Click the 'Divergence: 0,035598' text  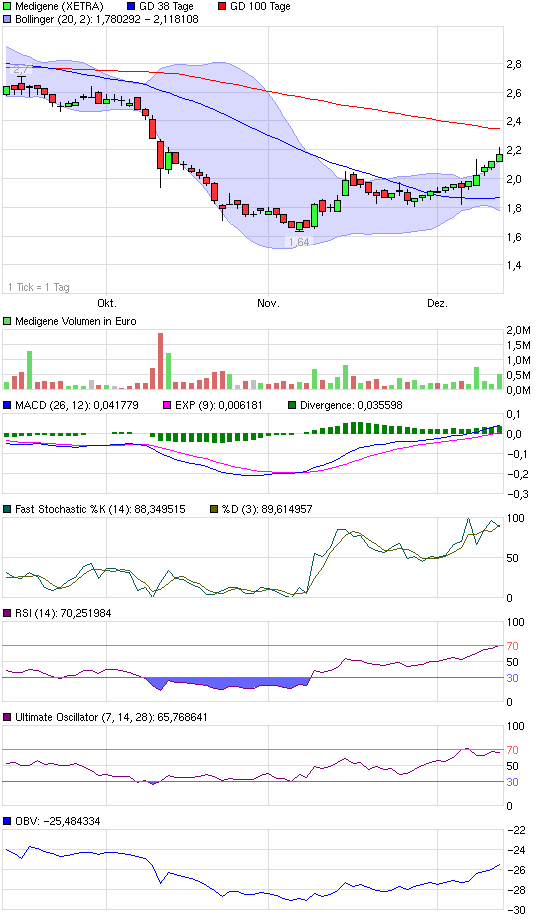pyautogui.click(x=351, y=405)
